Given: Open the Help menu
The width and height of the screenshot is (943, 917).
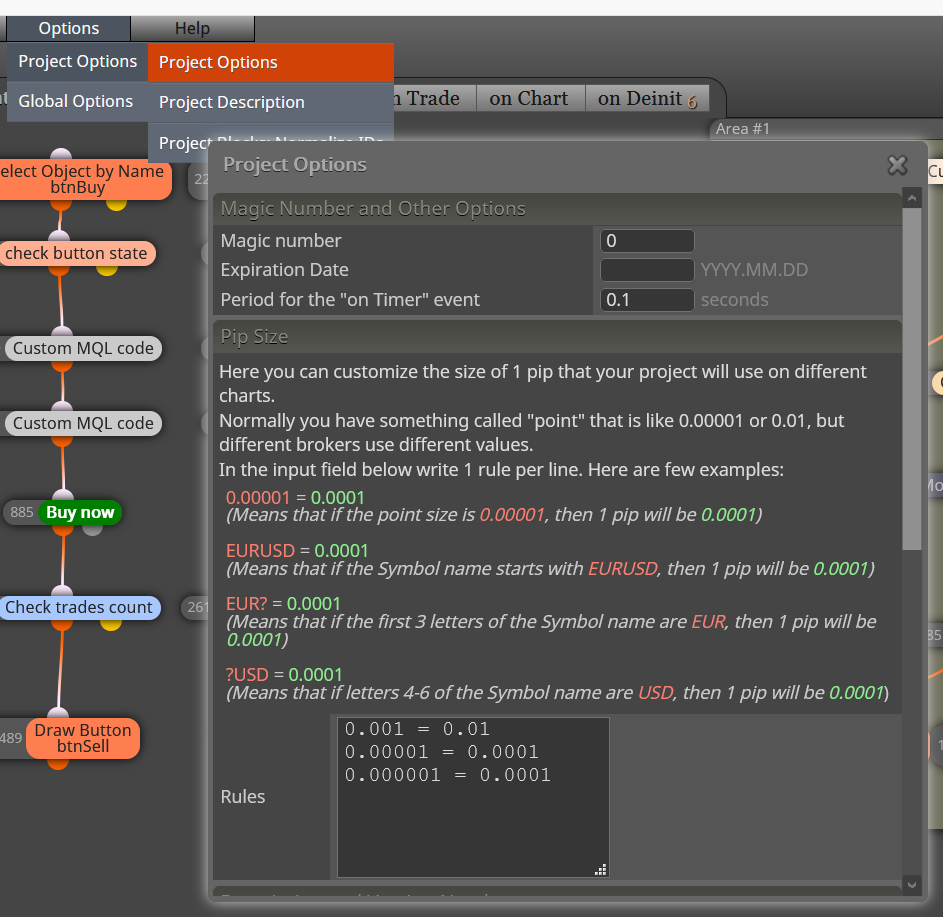Looking at the screenshot, I should coord(192,28).
